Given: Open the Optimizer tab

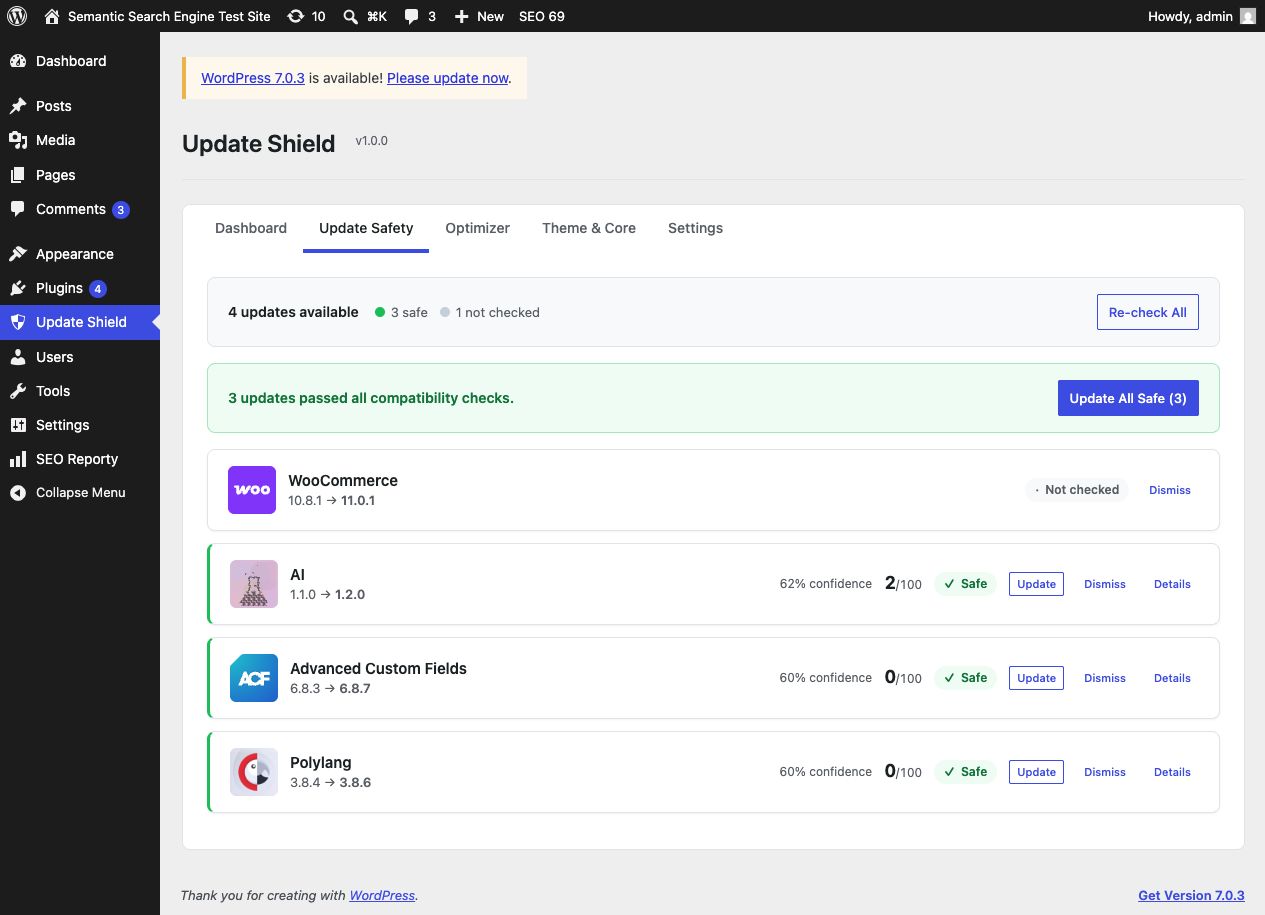Looking at the screenshot, I should pos(478,228).
